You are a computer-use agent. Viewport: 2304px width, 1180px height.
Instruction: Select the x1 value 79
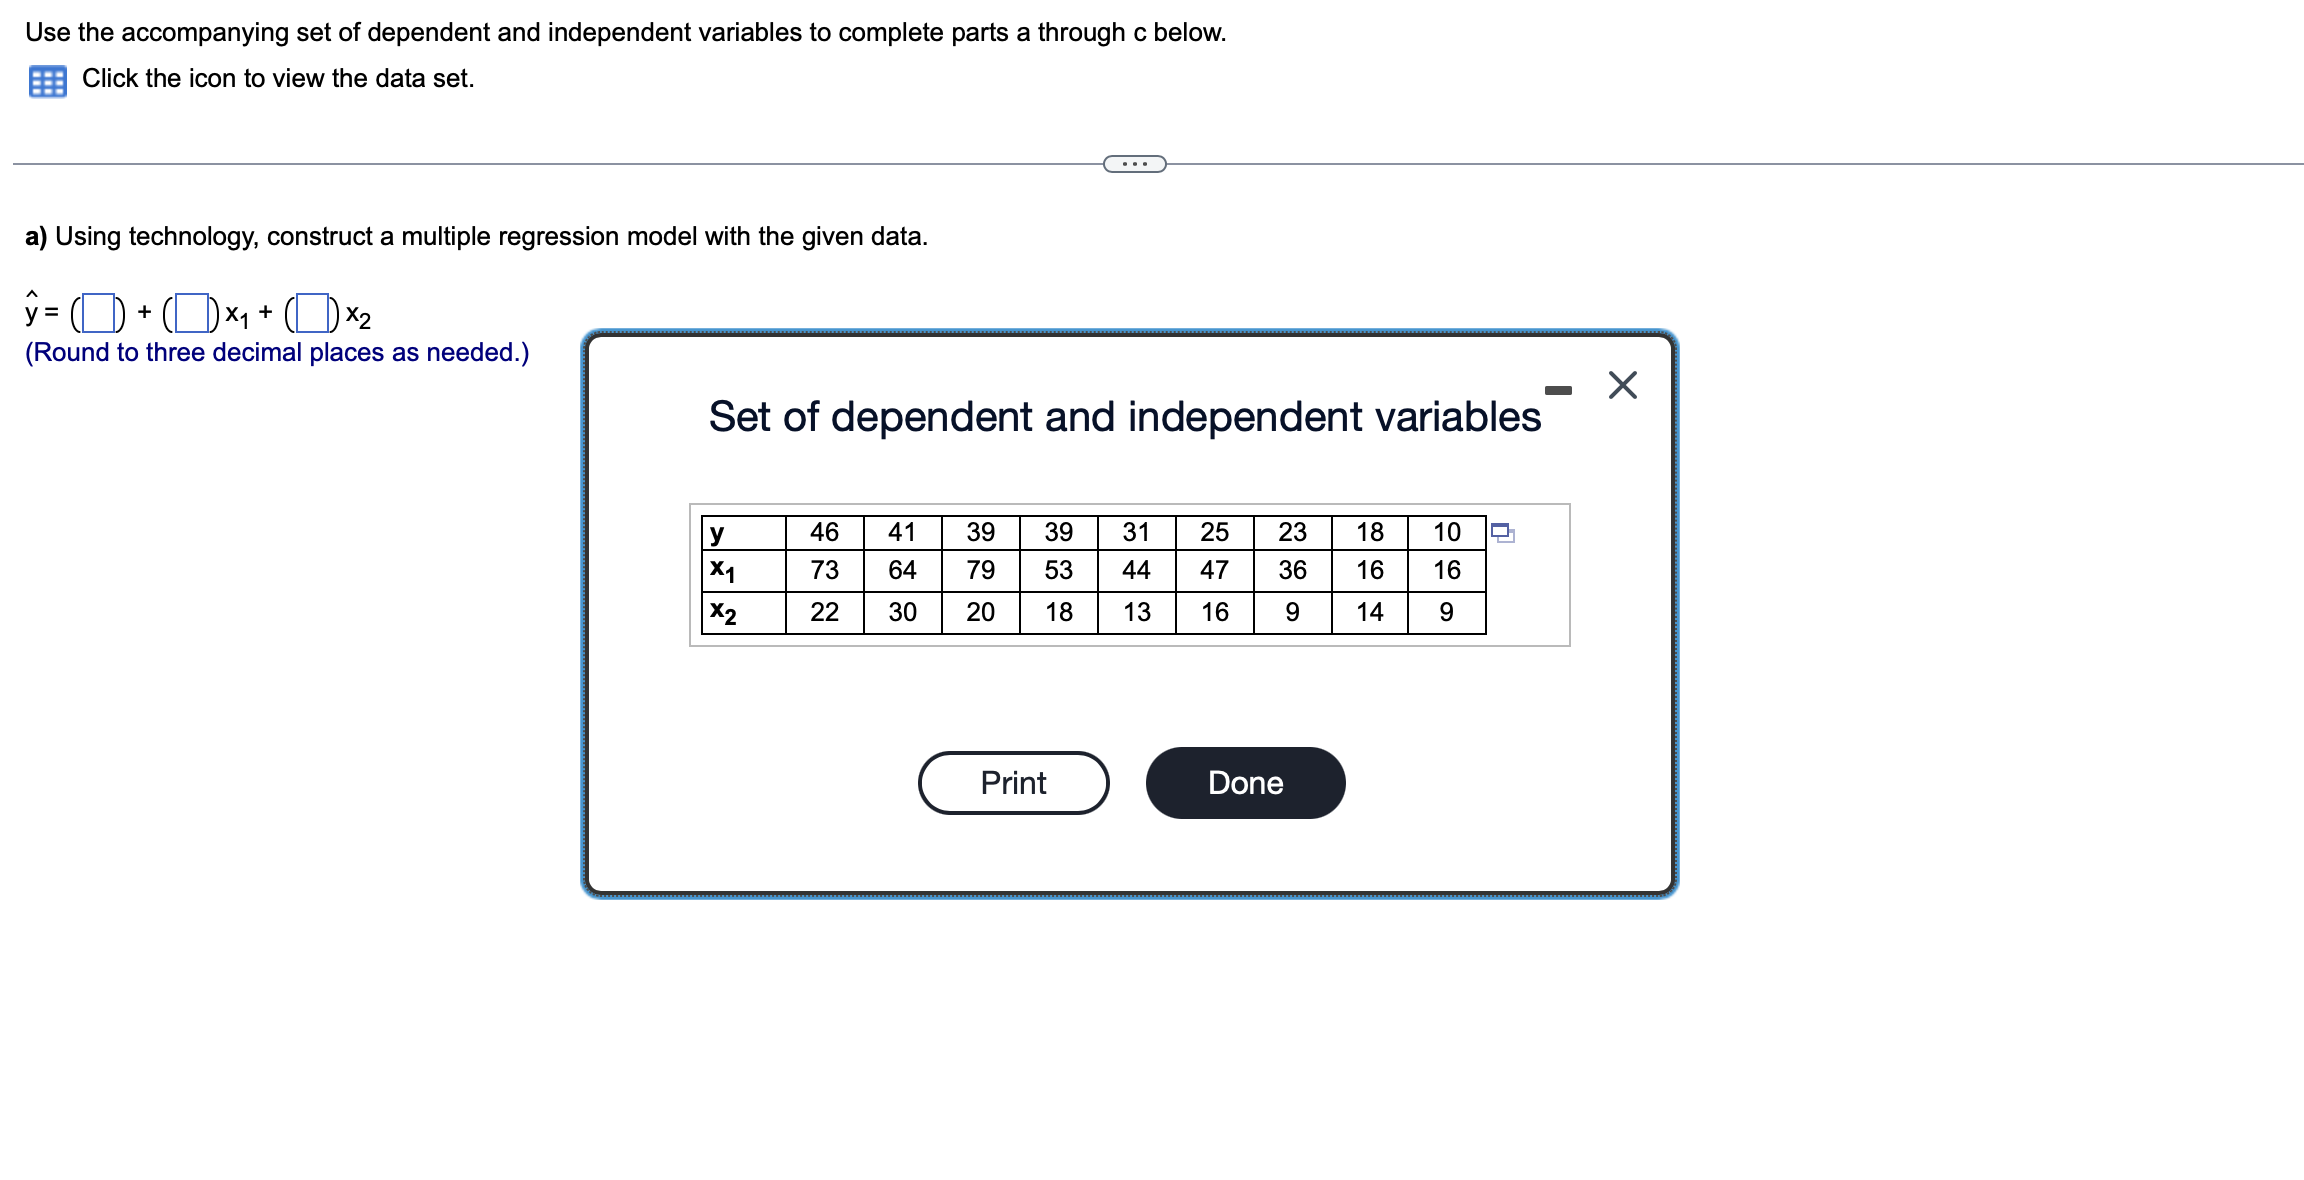coord(980,571)
